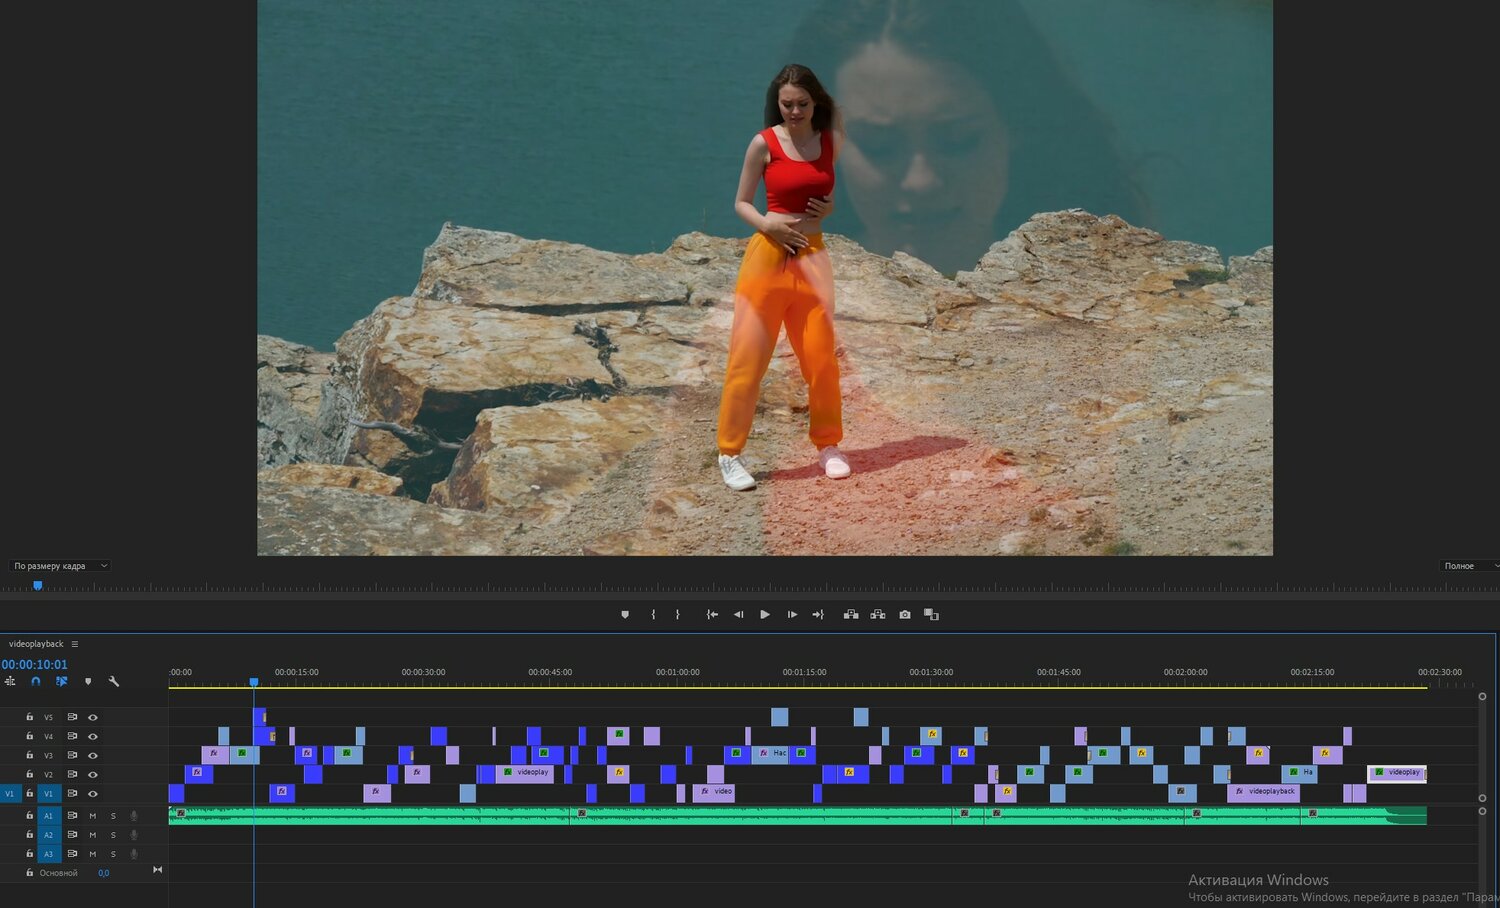The width and height of the screenshot is (1500, 908).
Task: Hide track V2 with its eye icon
Action: click(x=93, y=774)
